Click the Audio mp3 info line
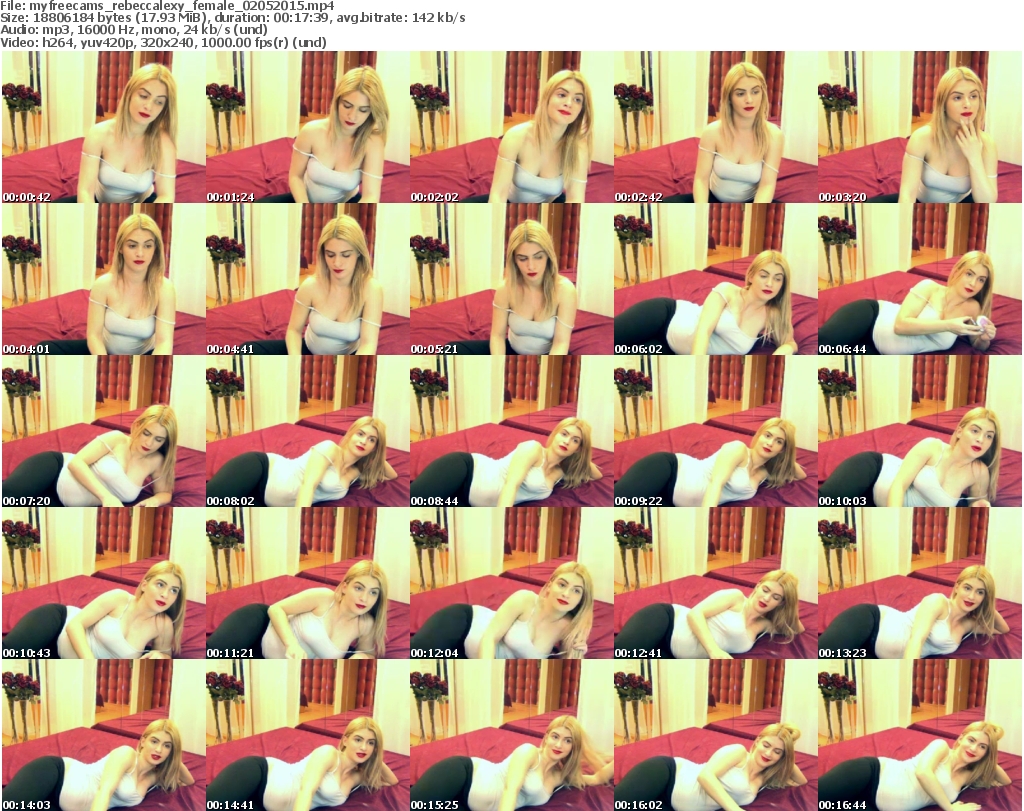The image size is (1024, 811). [x=134, y=30]
